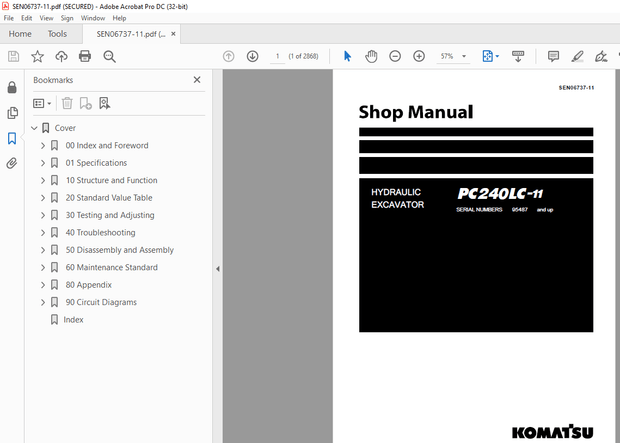Screen dimensions: 620x443
Task: Open the File menu
Action: tap(8, 18)
